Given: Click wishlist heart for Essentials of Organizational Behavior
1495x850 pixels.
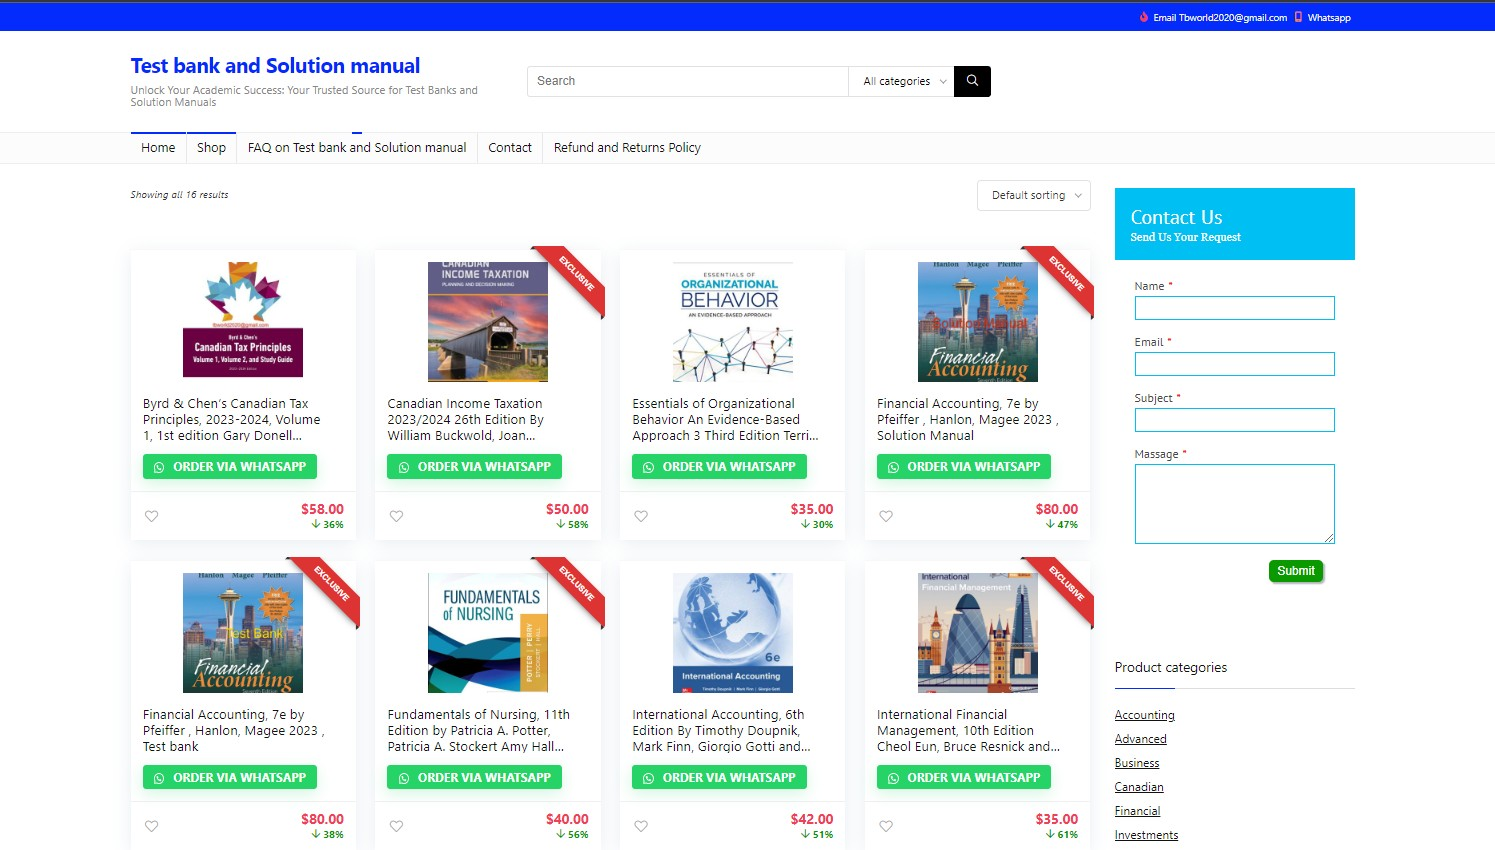Looking at the screenshot, I should [641, 516].
